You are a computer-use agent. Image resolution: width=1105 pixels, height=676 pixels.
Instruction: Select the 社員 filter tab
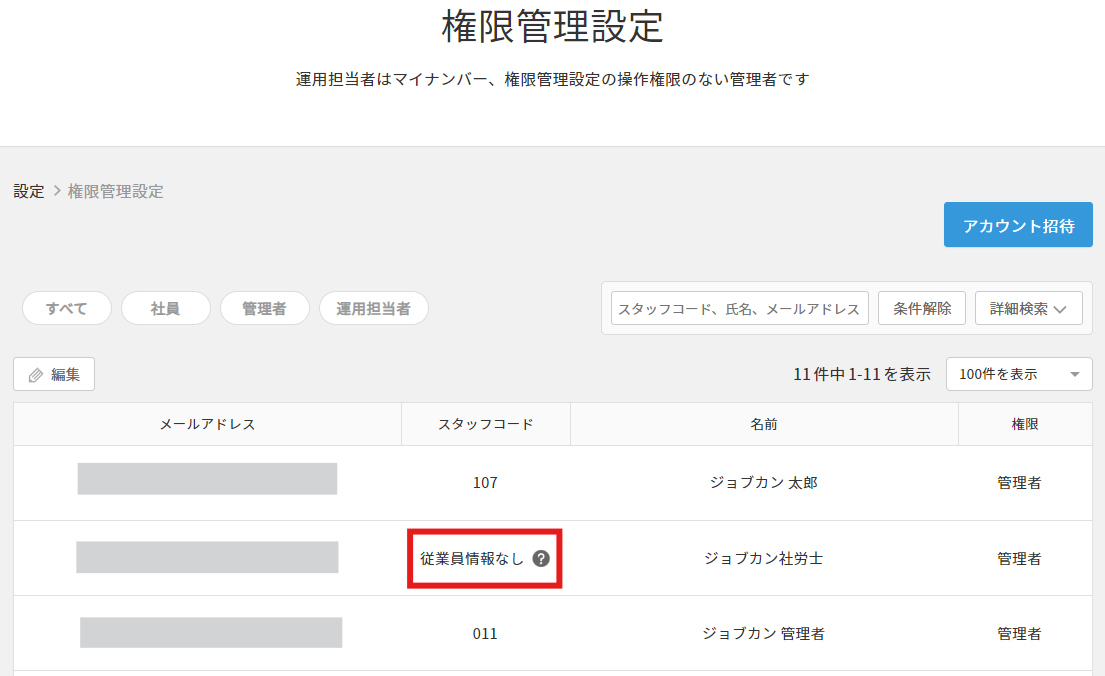(x=166, y=308)
